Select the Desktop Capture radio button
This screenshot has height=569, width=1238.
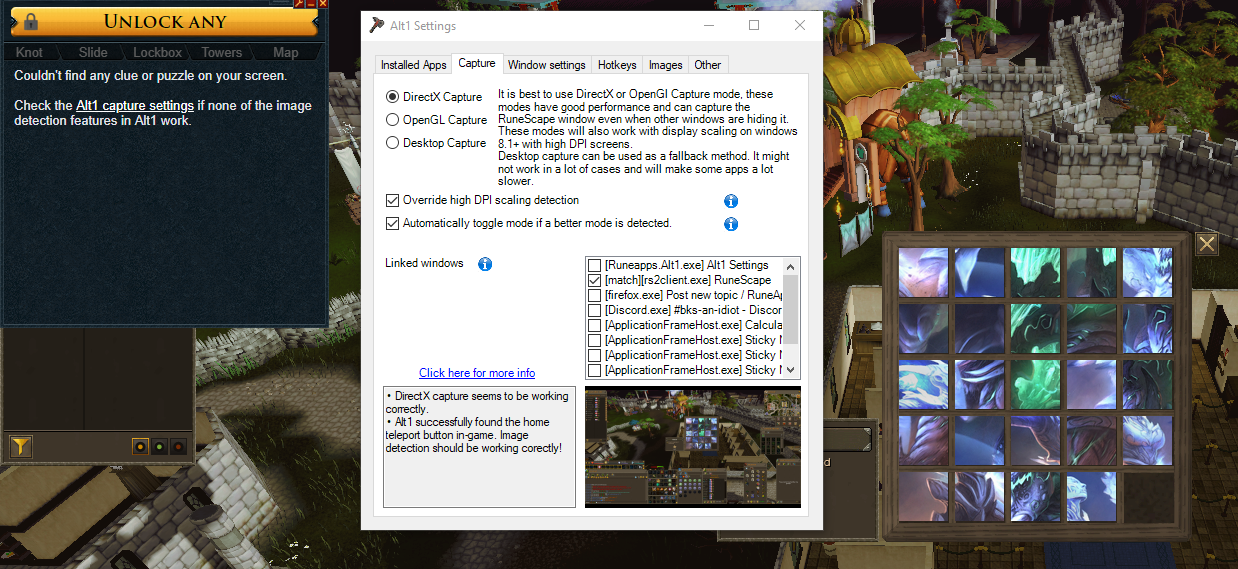coord(393,143)
